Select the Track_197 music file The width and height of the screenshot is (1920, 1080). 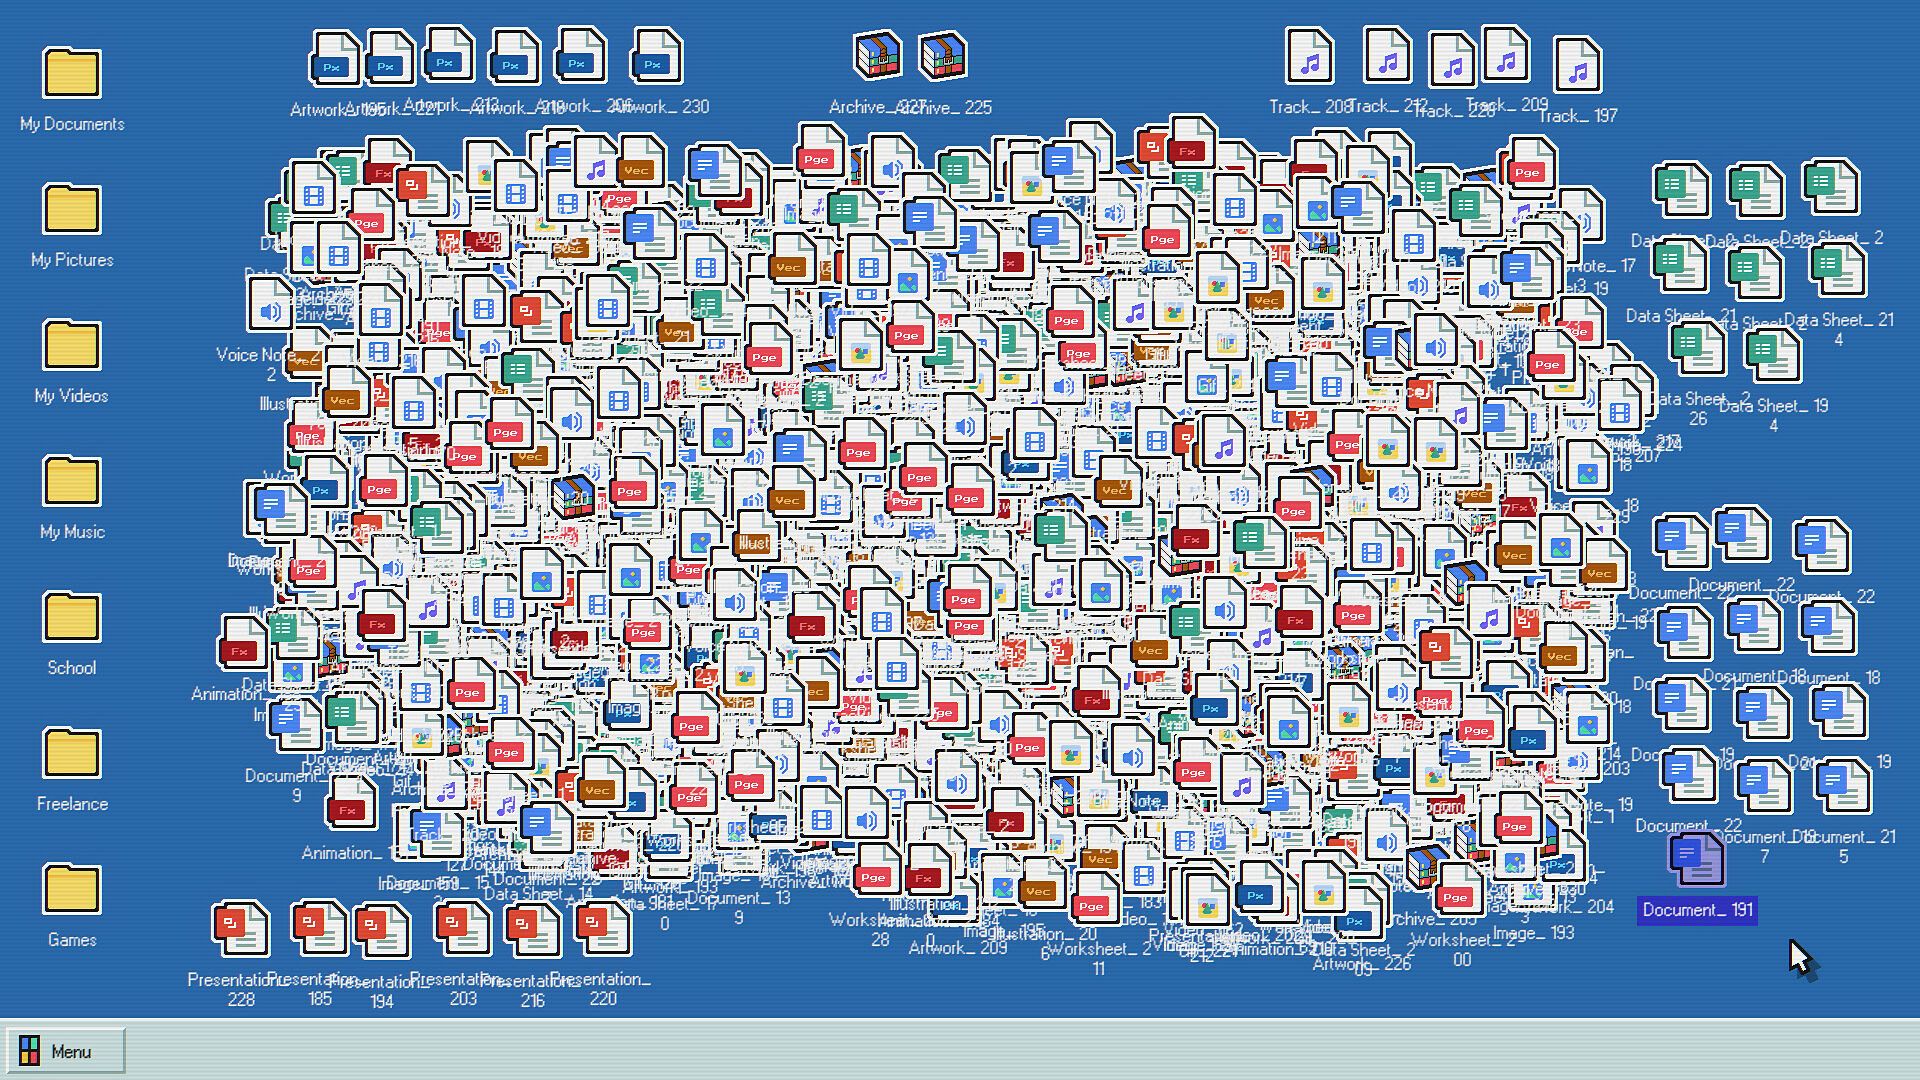point(1578,65)
